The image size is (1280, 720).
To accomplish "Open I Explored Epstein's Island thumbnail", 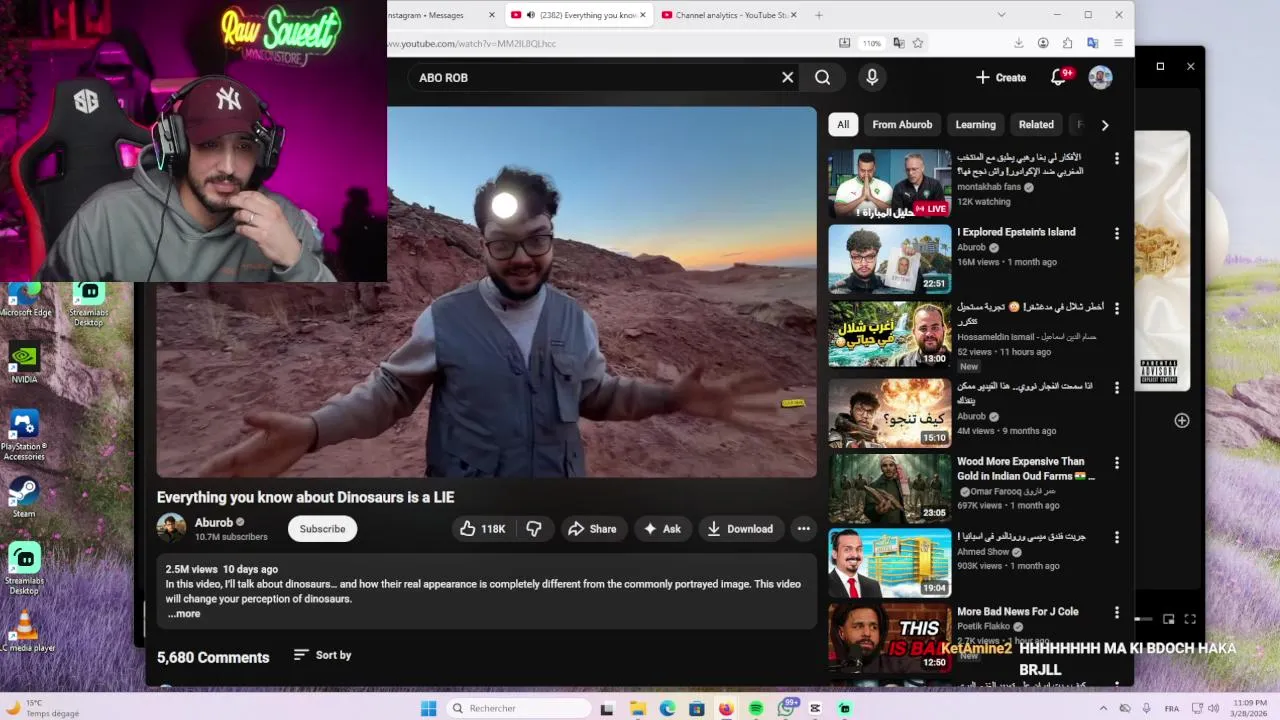I will (x=889, y=259).
